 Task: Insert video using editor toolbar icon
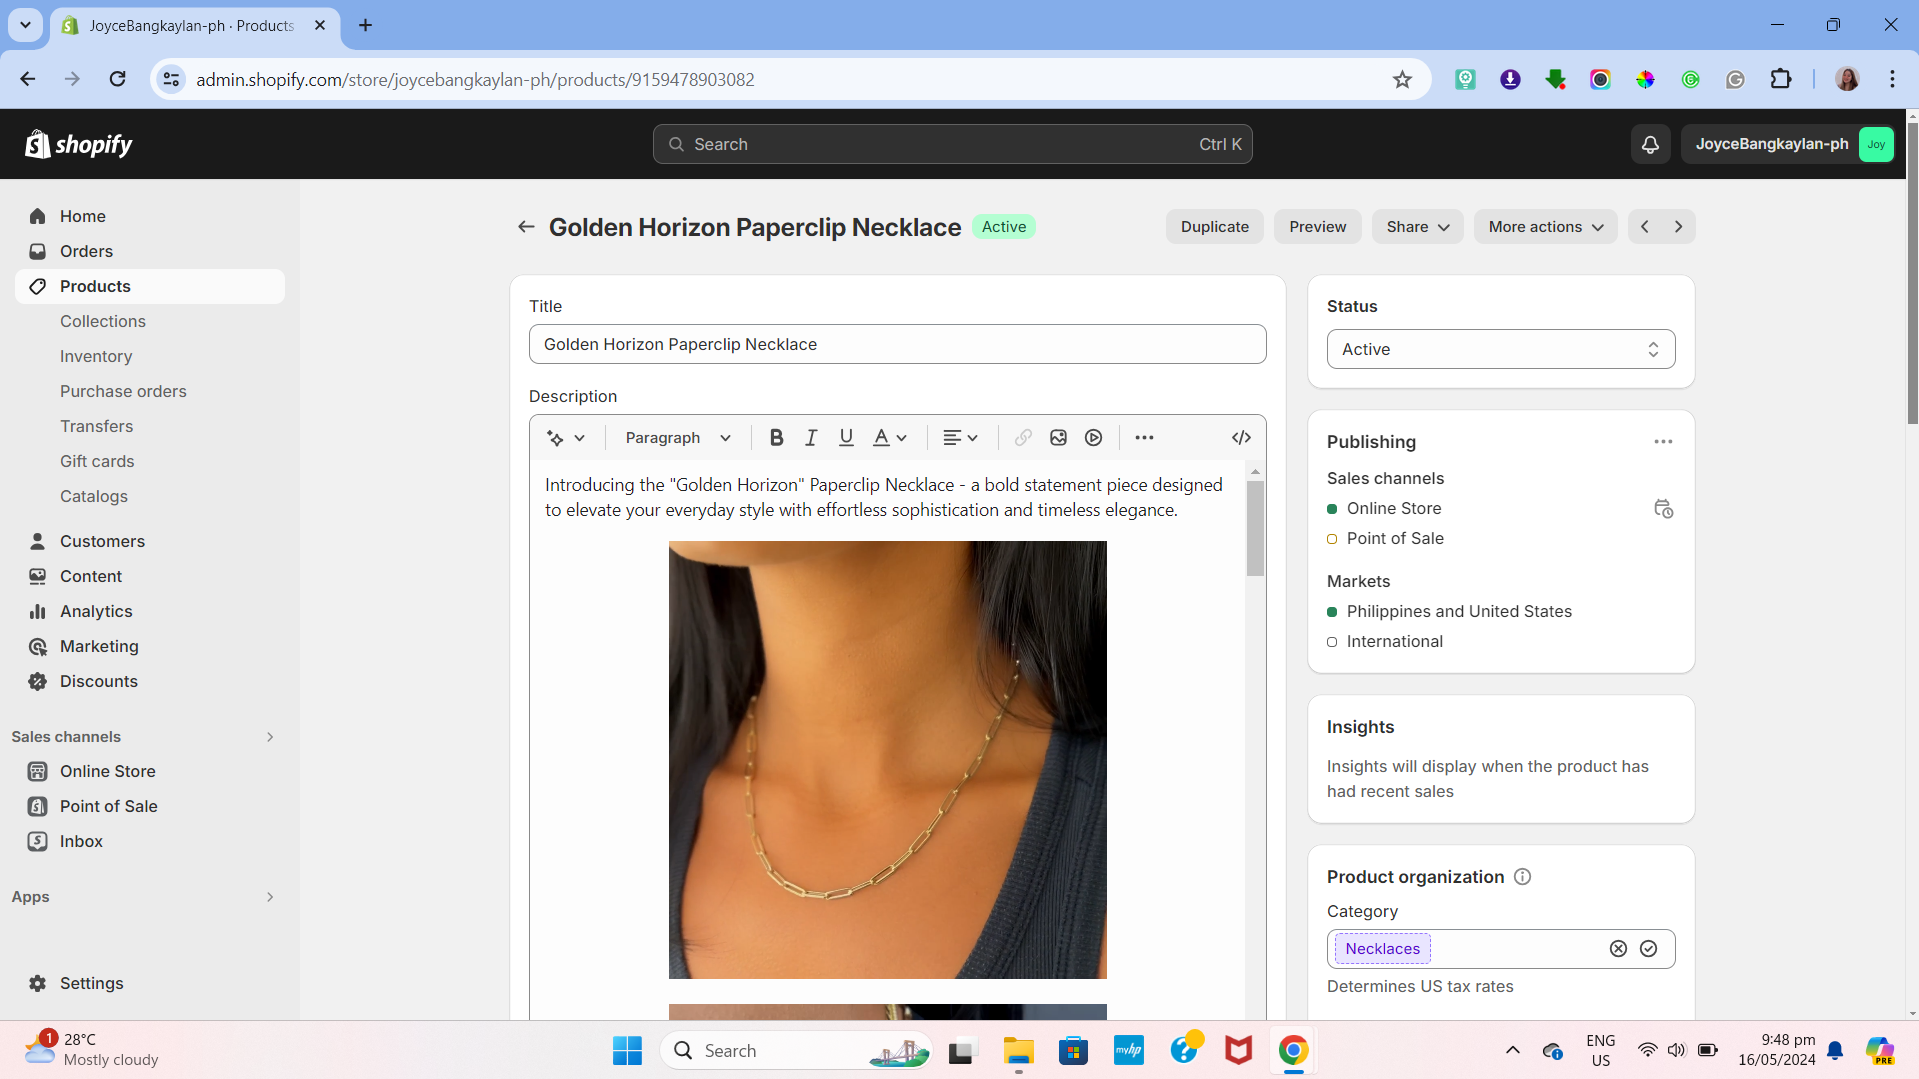coord(1093,438)
